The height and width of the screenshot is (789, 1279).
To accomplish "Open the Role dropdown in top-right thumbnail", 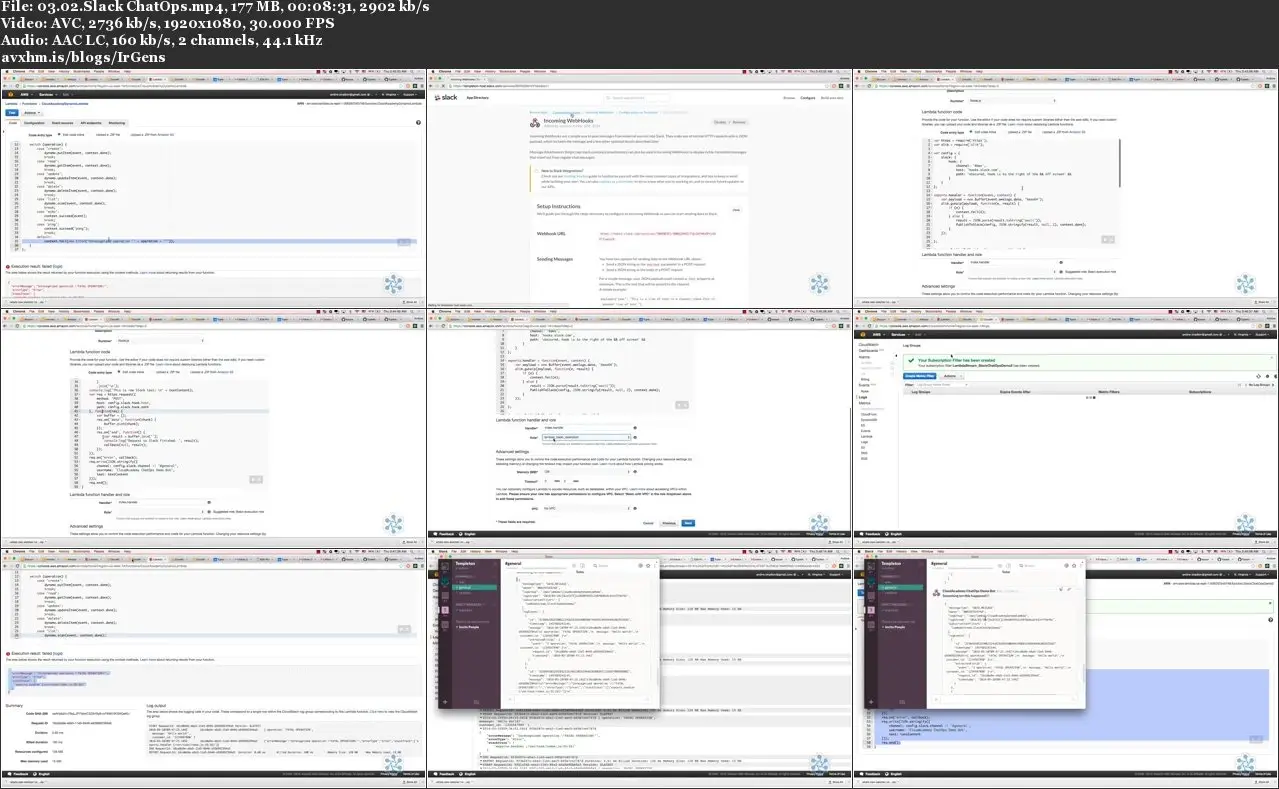I will [1012, 271].
